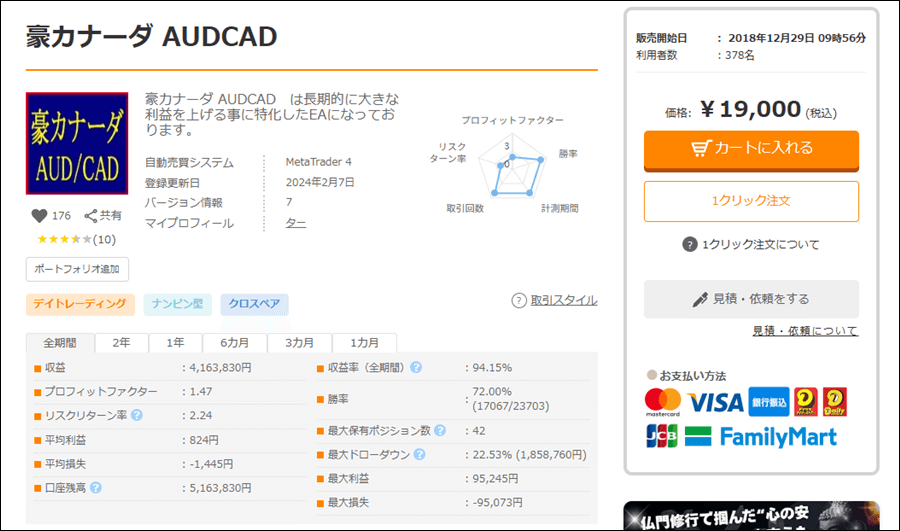Screen dimensions: 900x531
Task: Click the 収益 value 4,163,830円
Action: pos(220,367)
